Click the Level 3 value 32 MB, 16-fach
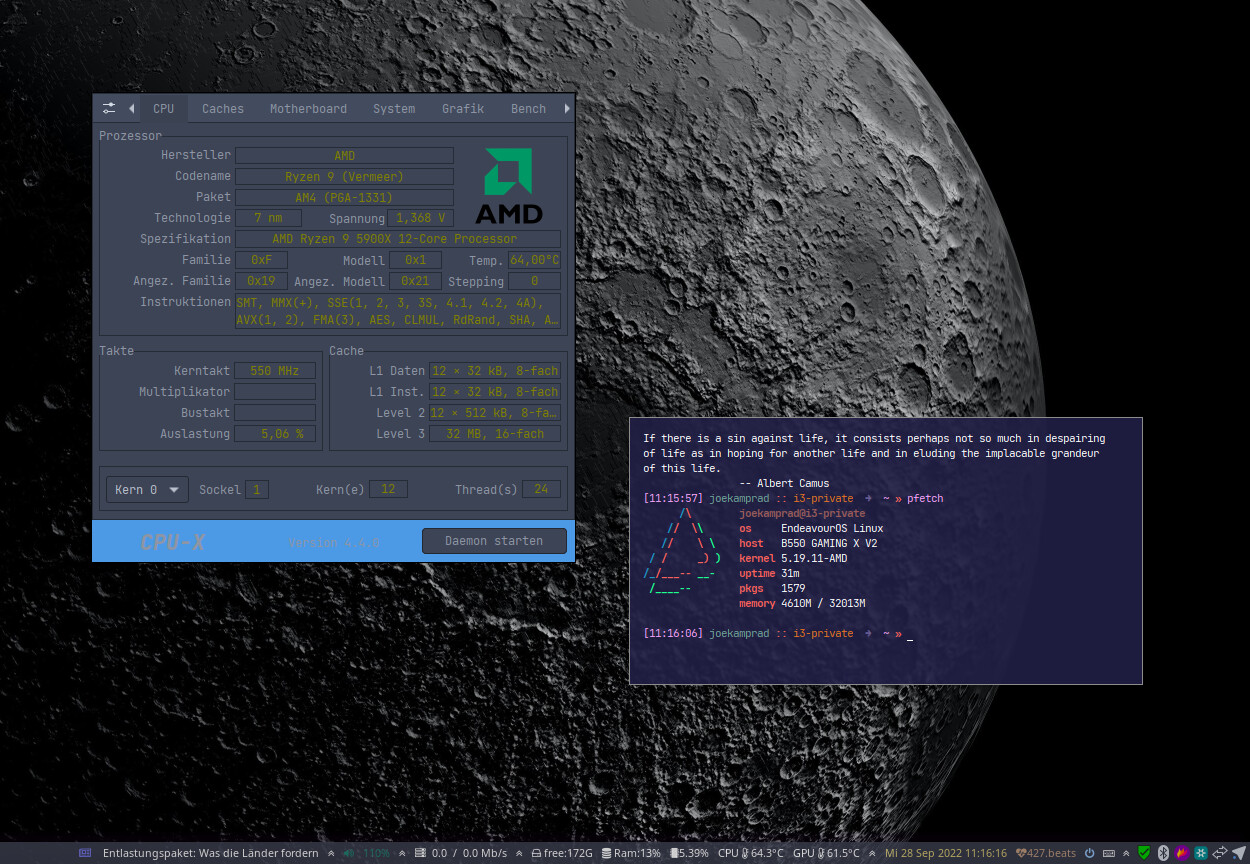Screen dimensions: 1250x864 pos(495,434)
